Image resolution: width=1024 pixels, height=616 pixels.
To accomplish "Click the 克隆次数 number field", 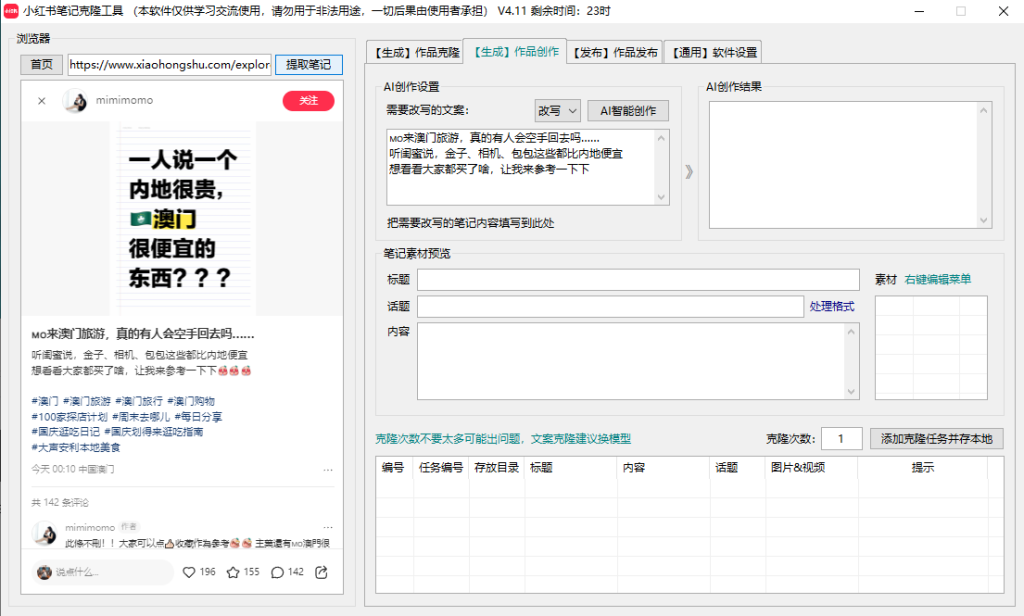I will click(842, 439).
